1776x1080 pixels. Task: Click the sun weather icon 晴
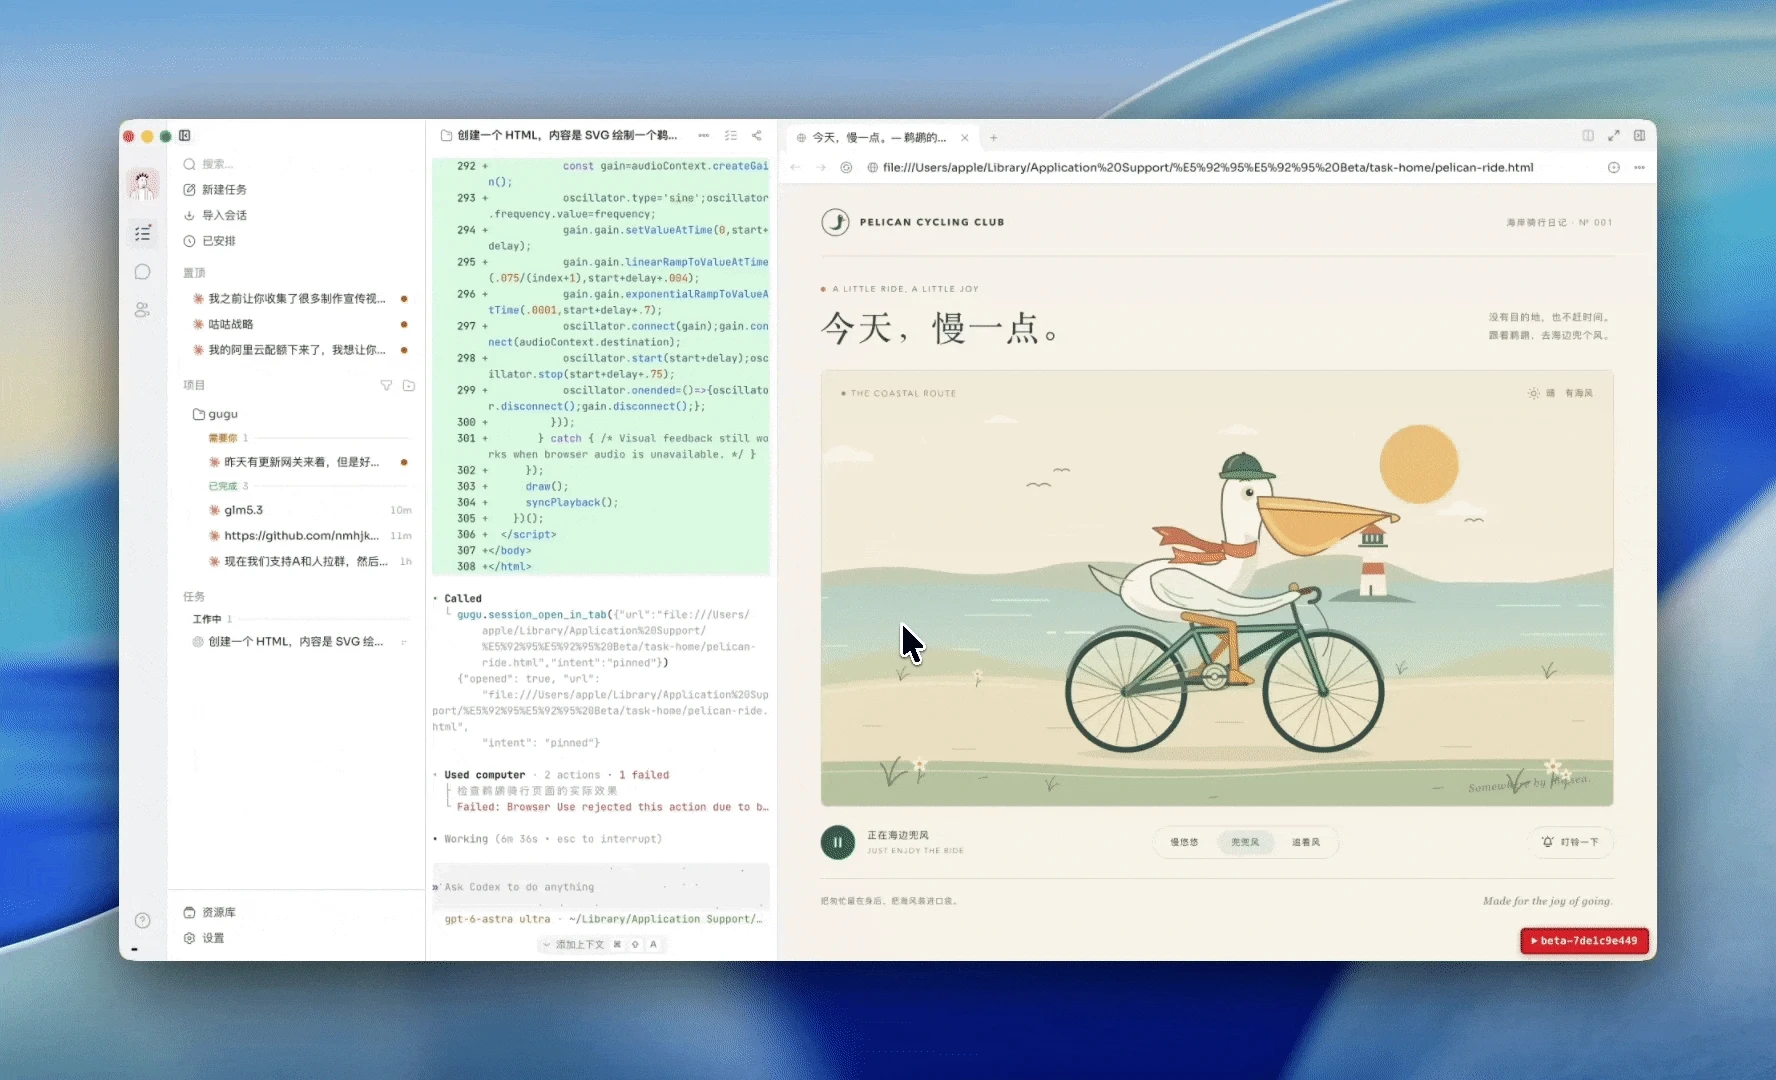coord(1534,393)
